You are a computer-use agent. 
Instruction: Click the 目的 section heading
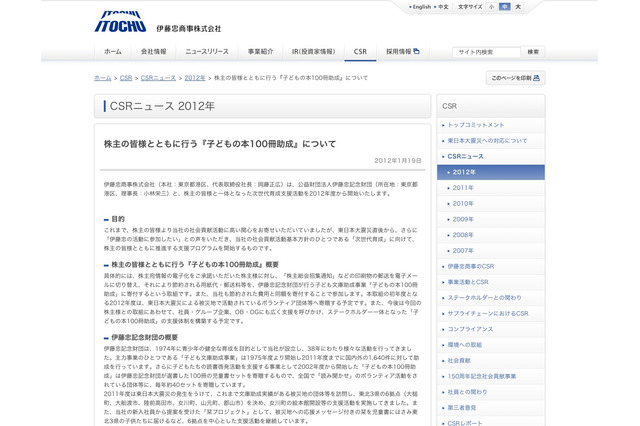tap(118, 219)
